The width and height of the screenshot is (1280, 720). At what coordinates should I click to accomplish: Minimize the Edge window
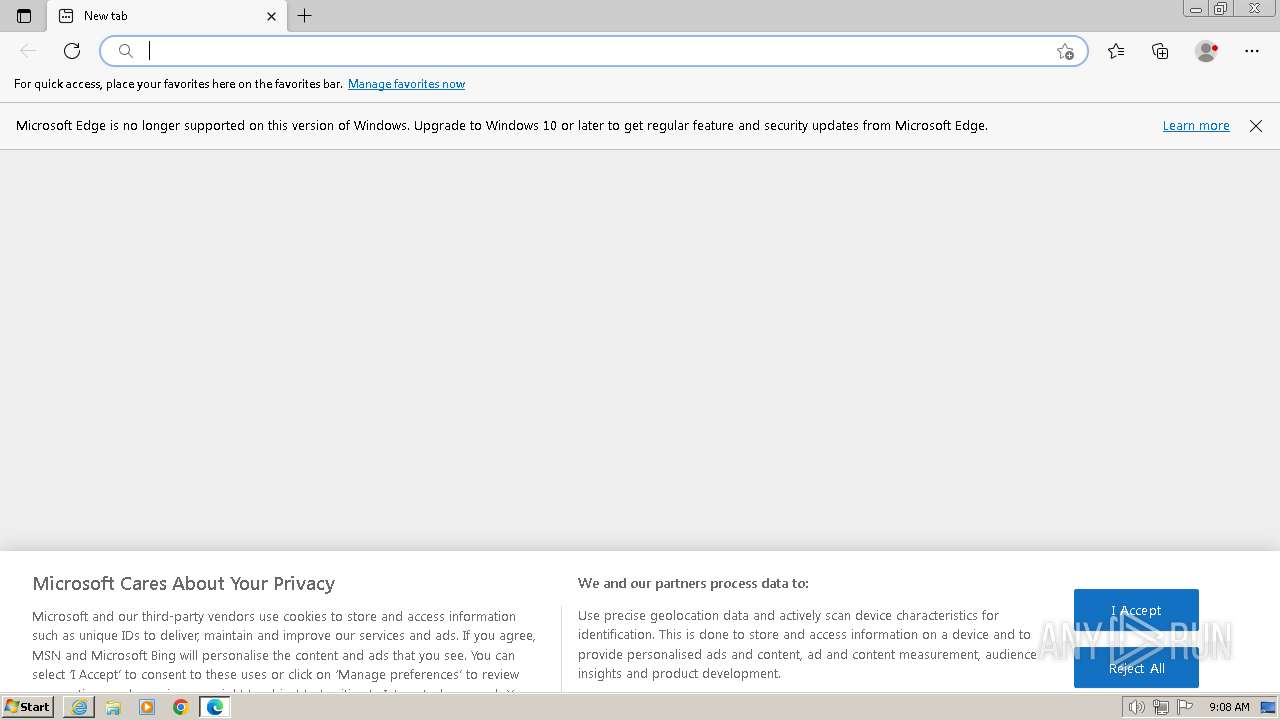pyautogui.click(x=1196, y=9)
